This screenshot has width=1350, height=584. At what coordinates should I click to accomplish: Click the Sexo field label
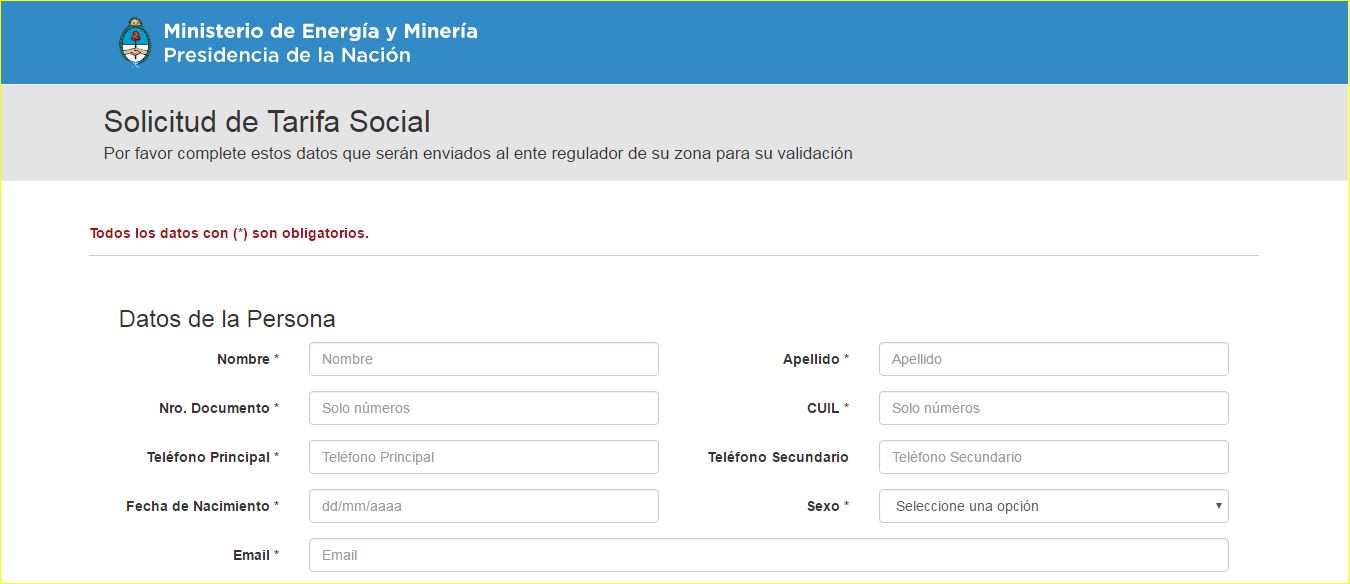click(x=823, y=506)
